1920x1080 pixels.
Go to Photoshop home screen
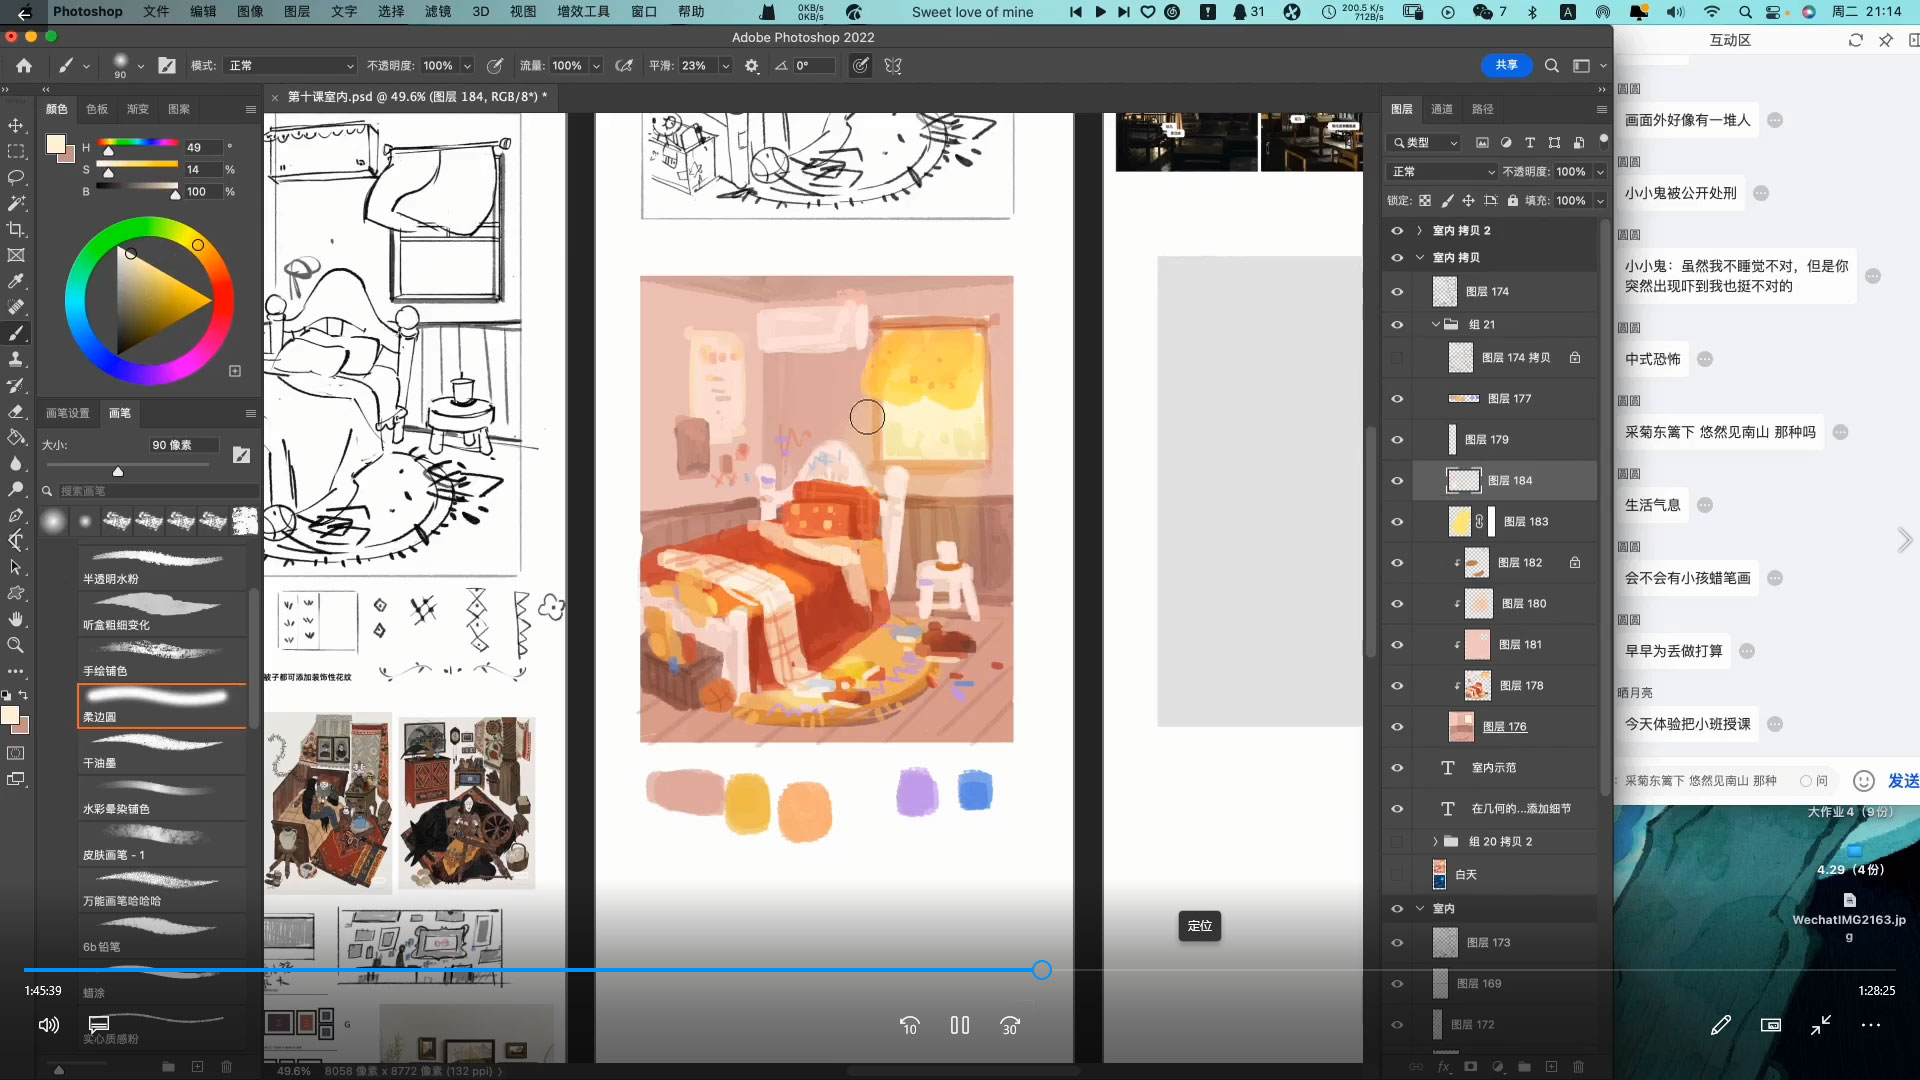point(23,65)
